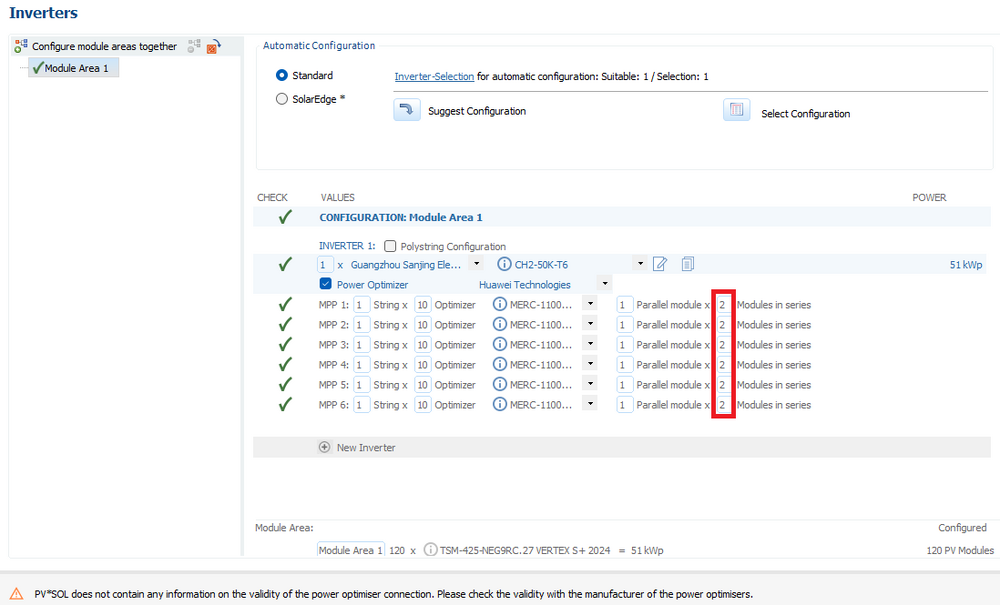Click the Select Configuration label
This screenshot has width=1000, height=605.
click(805, 113)
